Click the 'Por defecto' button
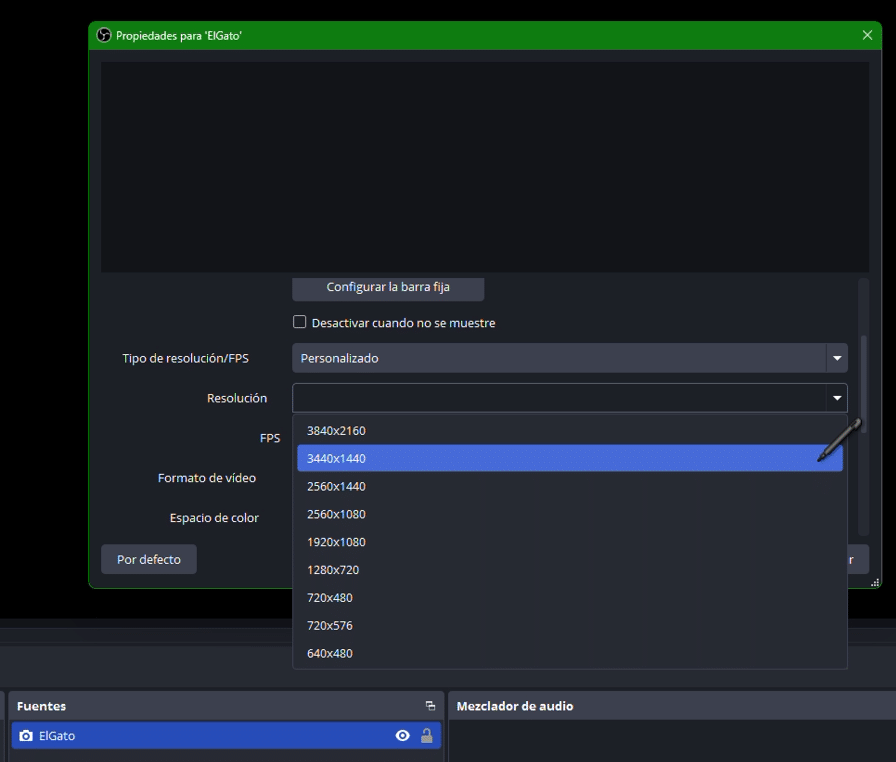 coord(149,559)
